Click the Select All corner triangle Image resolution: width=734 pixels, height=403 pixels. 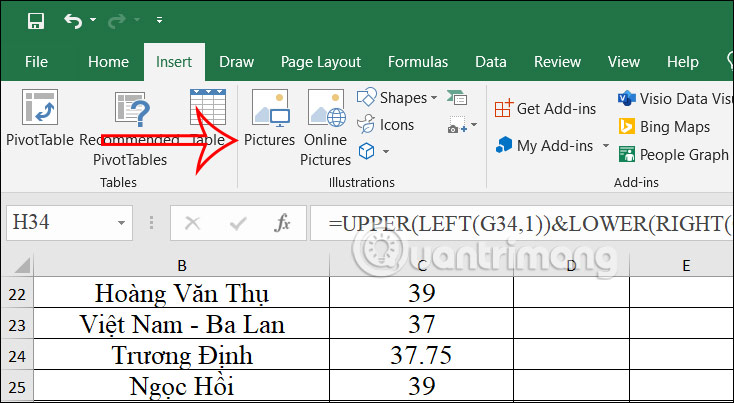(21, 265)
